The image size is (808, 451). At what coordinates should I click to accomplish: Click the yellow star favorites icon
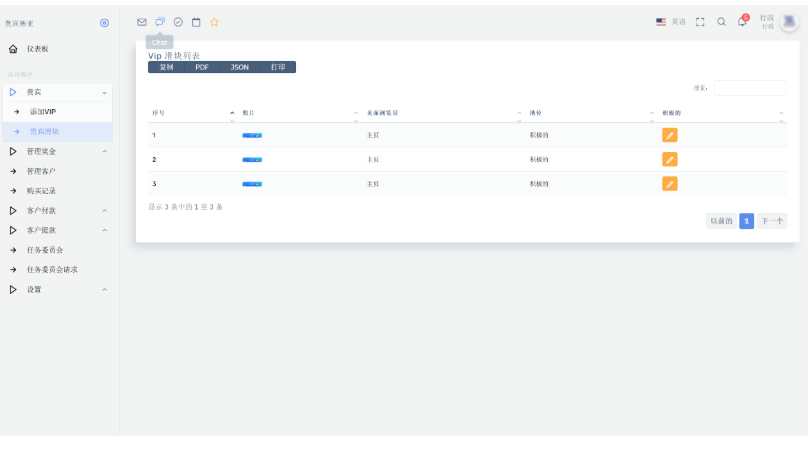(214, 22)
